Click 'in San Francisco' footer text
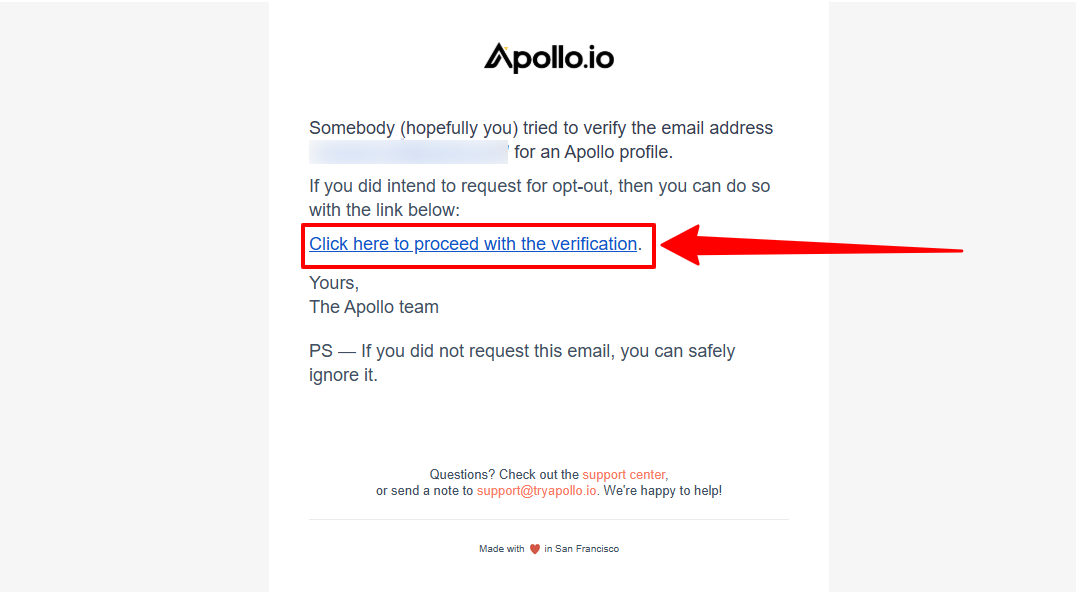The image size is (1076, 595). point(582,549)
